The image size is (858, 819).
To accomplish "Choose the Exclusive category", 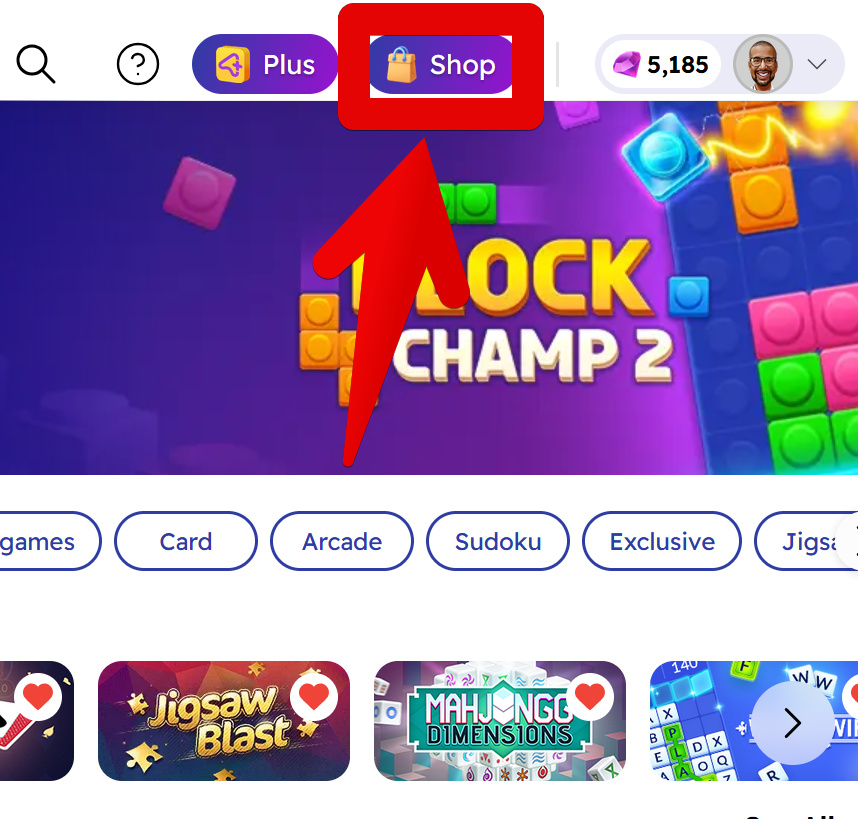I will pos(662,542).
